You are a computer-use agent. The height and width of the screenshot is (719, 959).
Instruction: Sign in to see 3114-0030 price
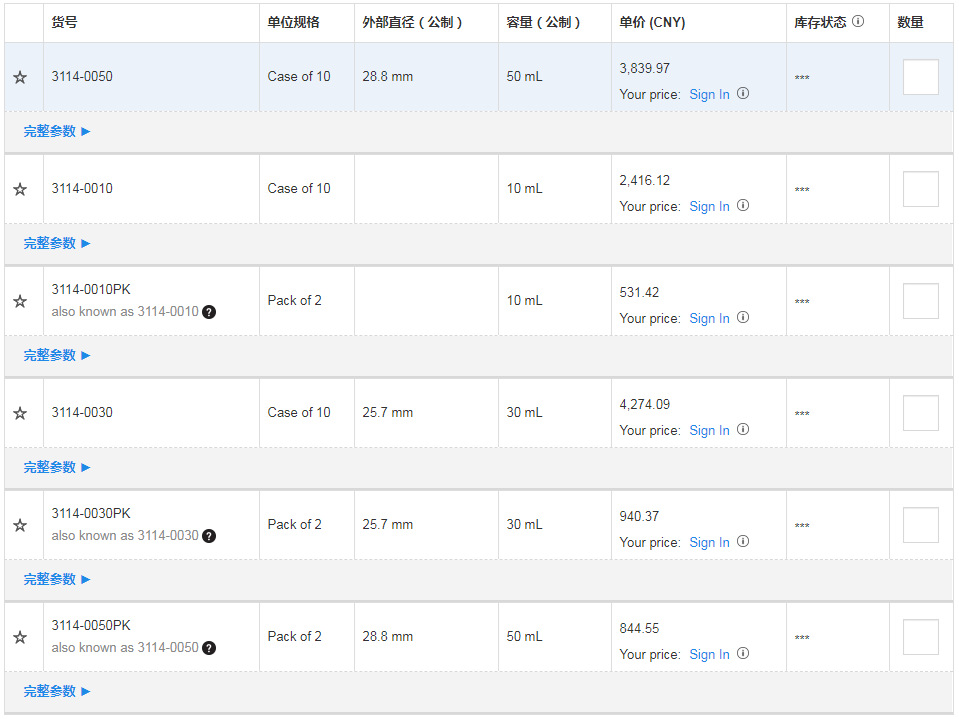point(709,430)
